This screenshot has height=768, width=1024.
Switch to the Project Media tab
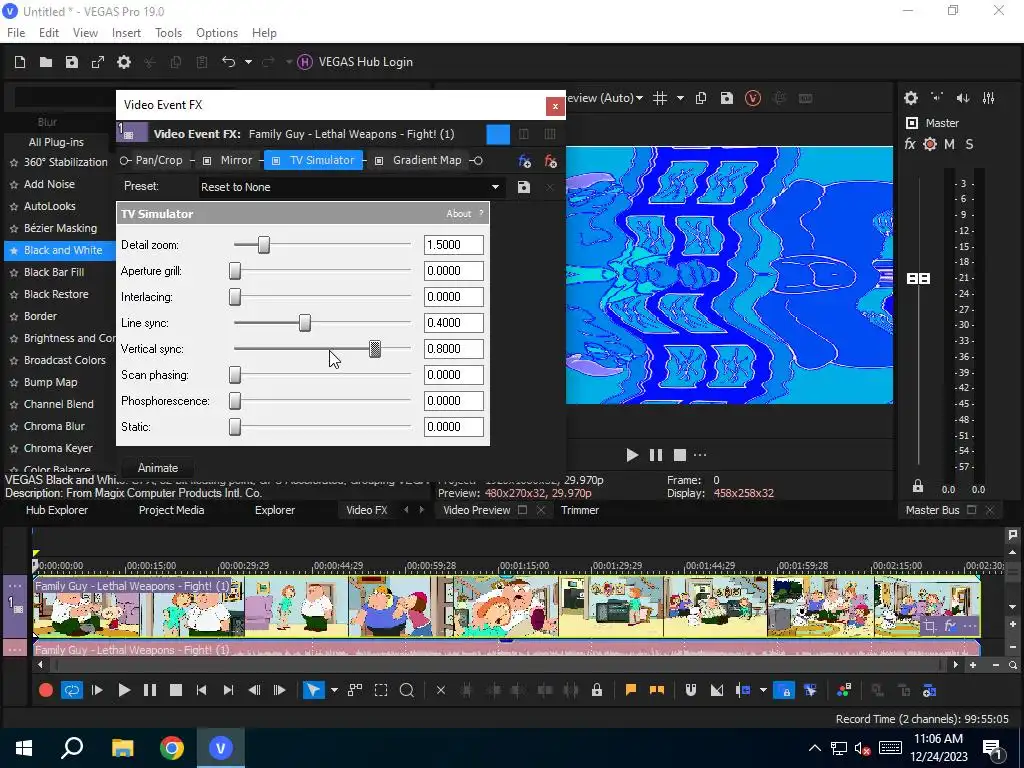tap(171, 510)
